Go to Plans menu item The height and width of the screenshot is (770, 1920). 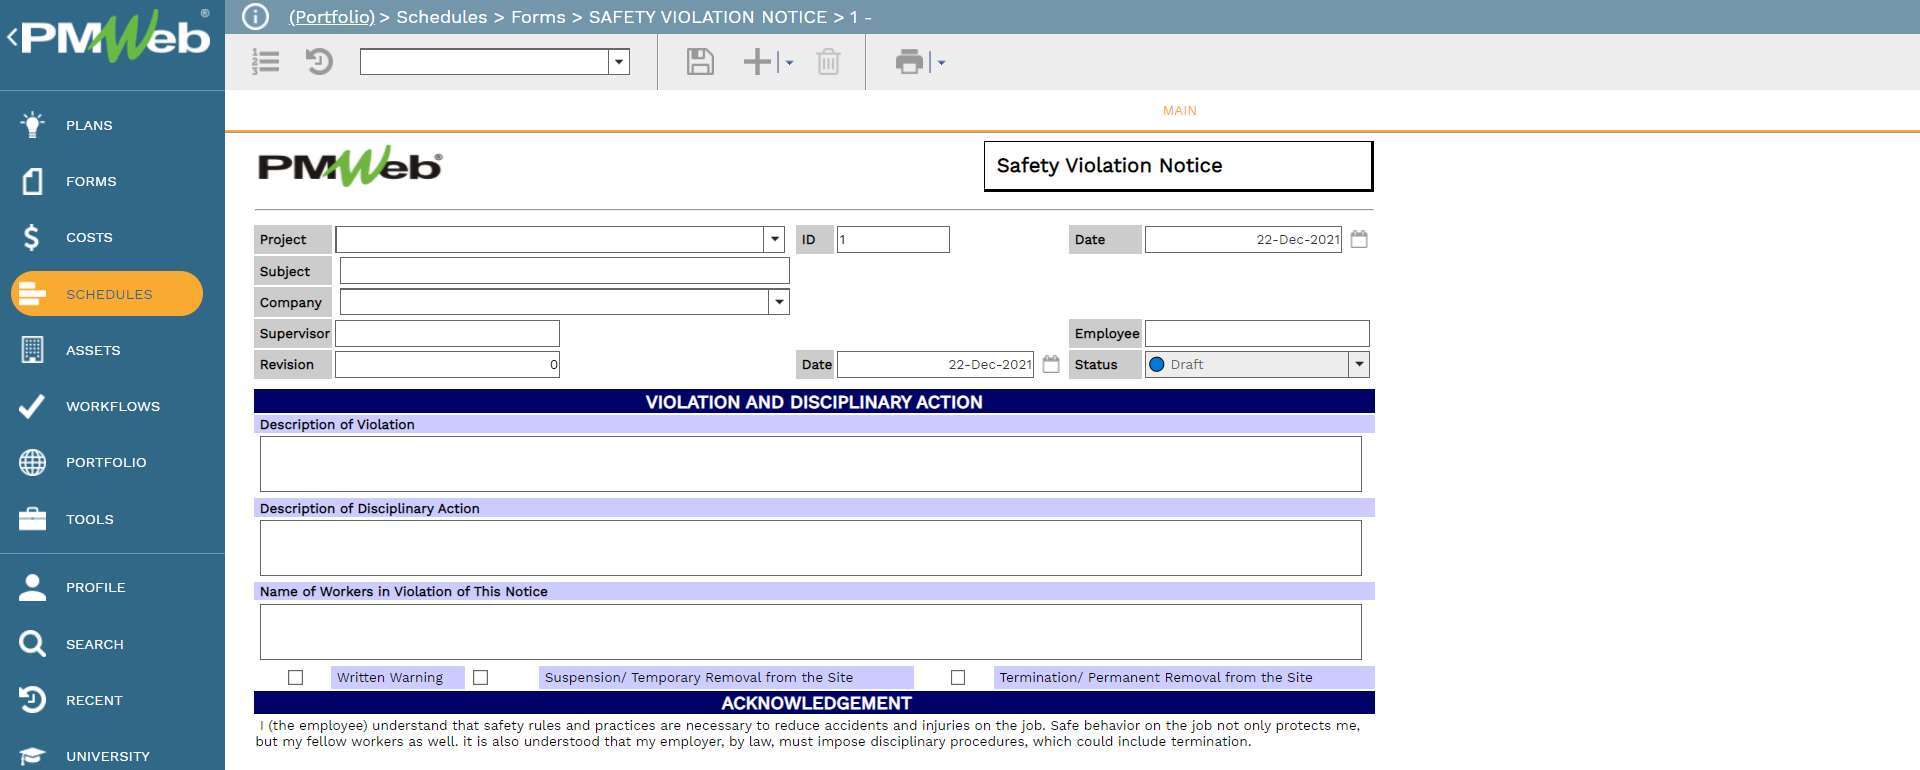point(89,125)
